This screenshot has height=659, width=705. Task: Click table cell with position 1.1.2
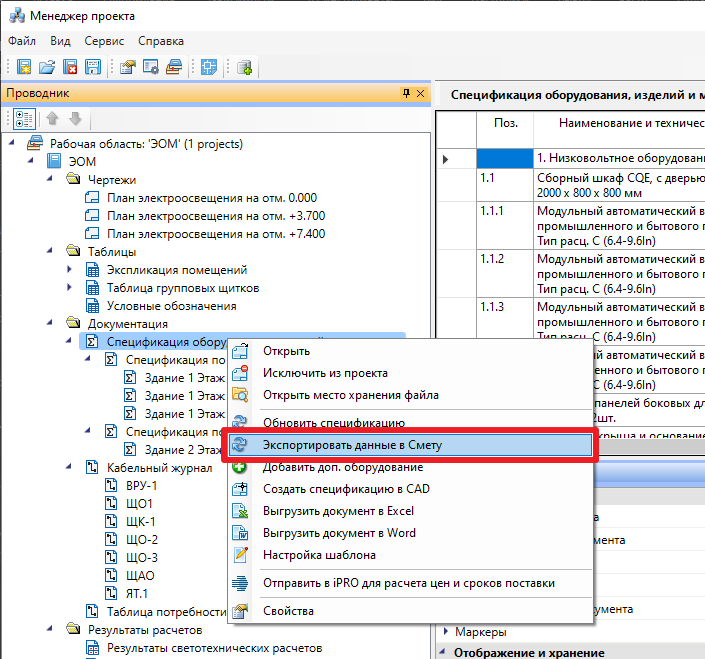point(505,273)
